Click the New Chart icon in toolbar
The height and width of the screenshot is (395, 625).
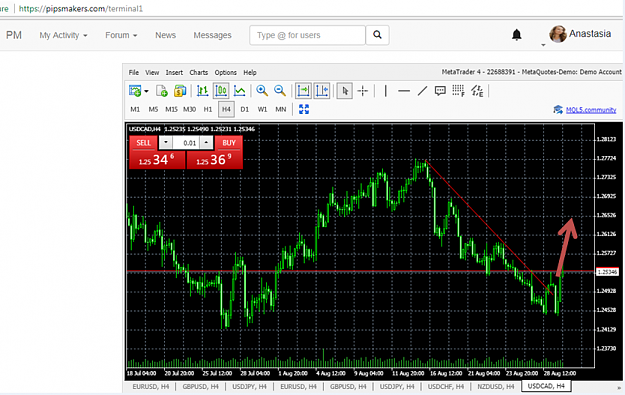135,91
